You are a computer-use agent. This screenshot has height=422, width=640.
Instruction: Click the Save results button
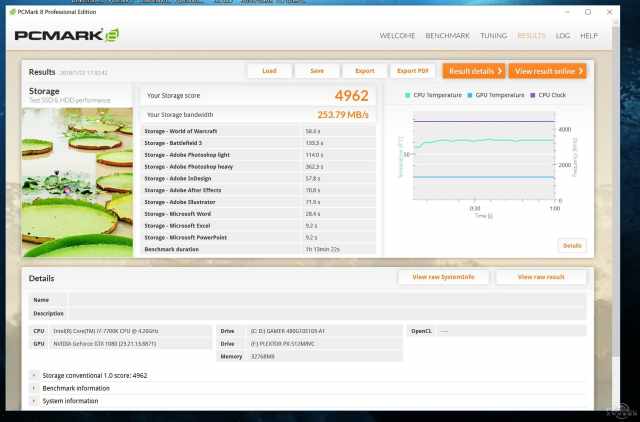point(317,71)
